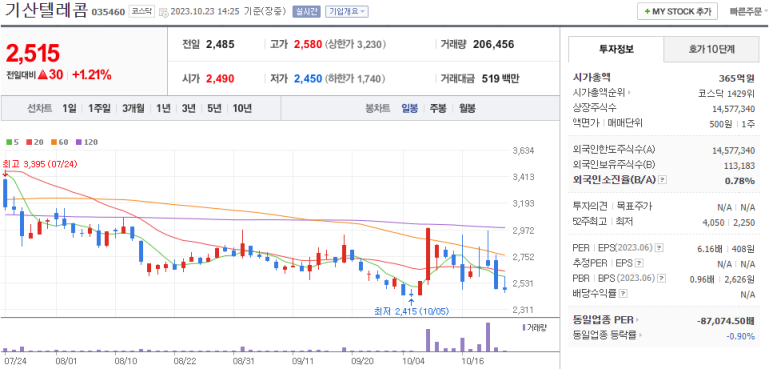
Task: Click the orange 60-day moving average swatch
Action: click(53, 142)
